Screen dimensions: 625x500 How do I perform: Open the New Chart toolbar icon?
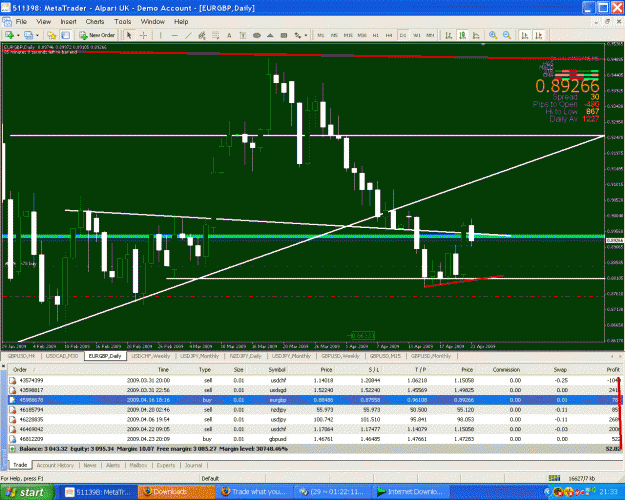click(x=9, y=35)
